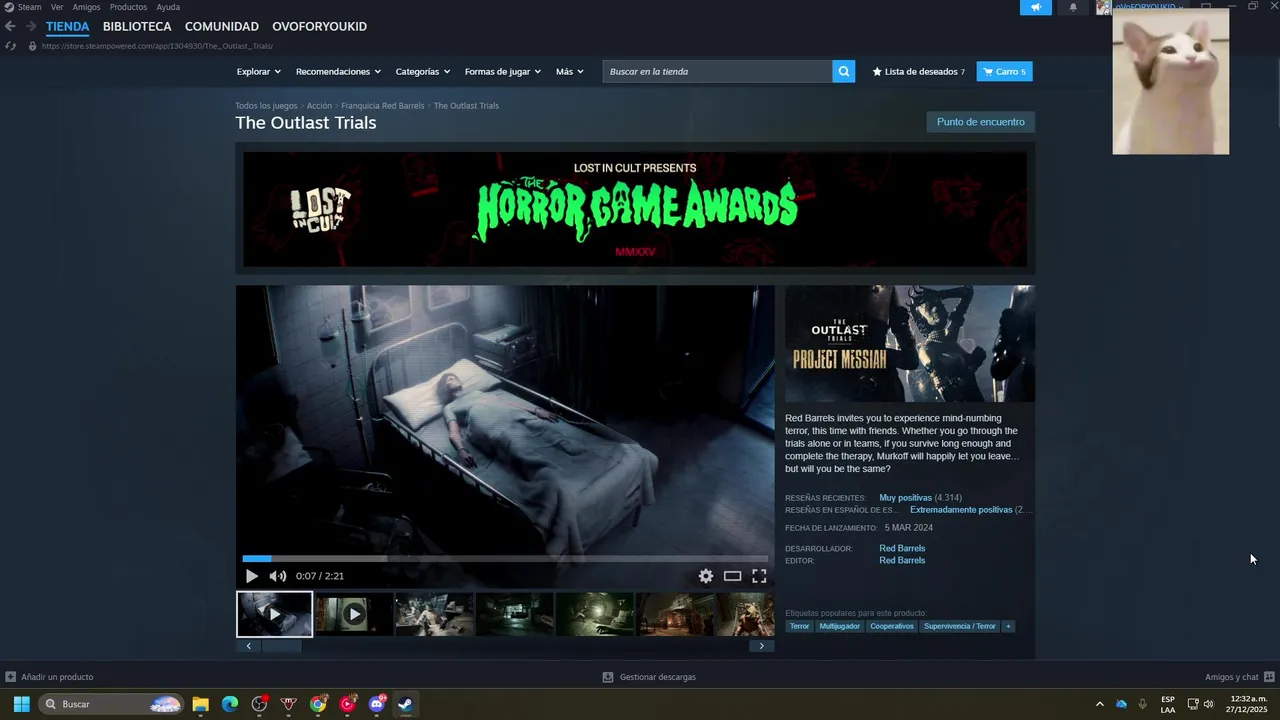Open Gestionar descargas at the bottom
1280x720 pixels.
click(x=649, y=677)
